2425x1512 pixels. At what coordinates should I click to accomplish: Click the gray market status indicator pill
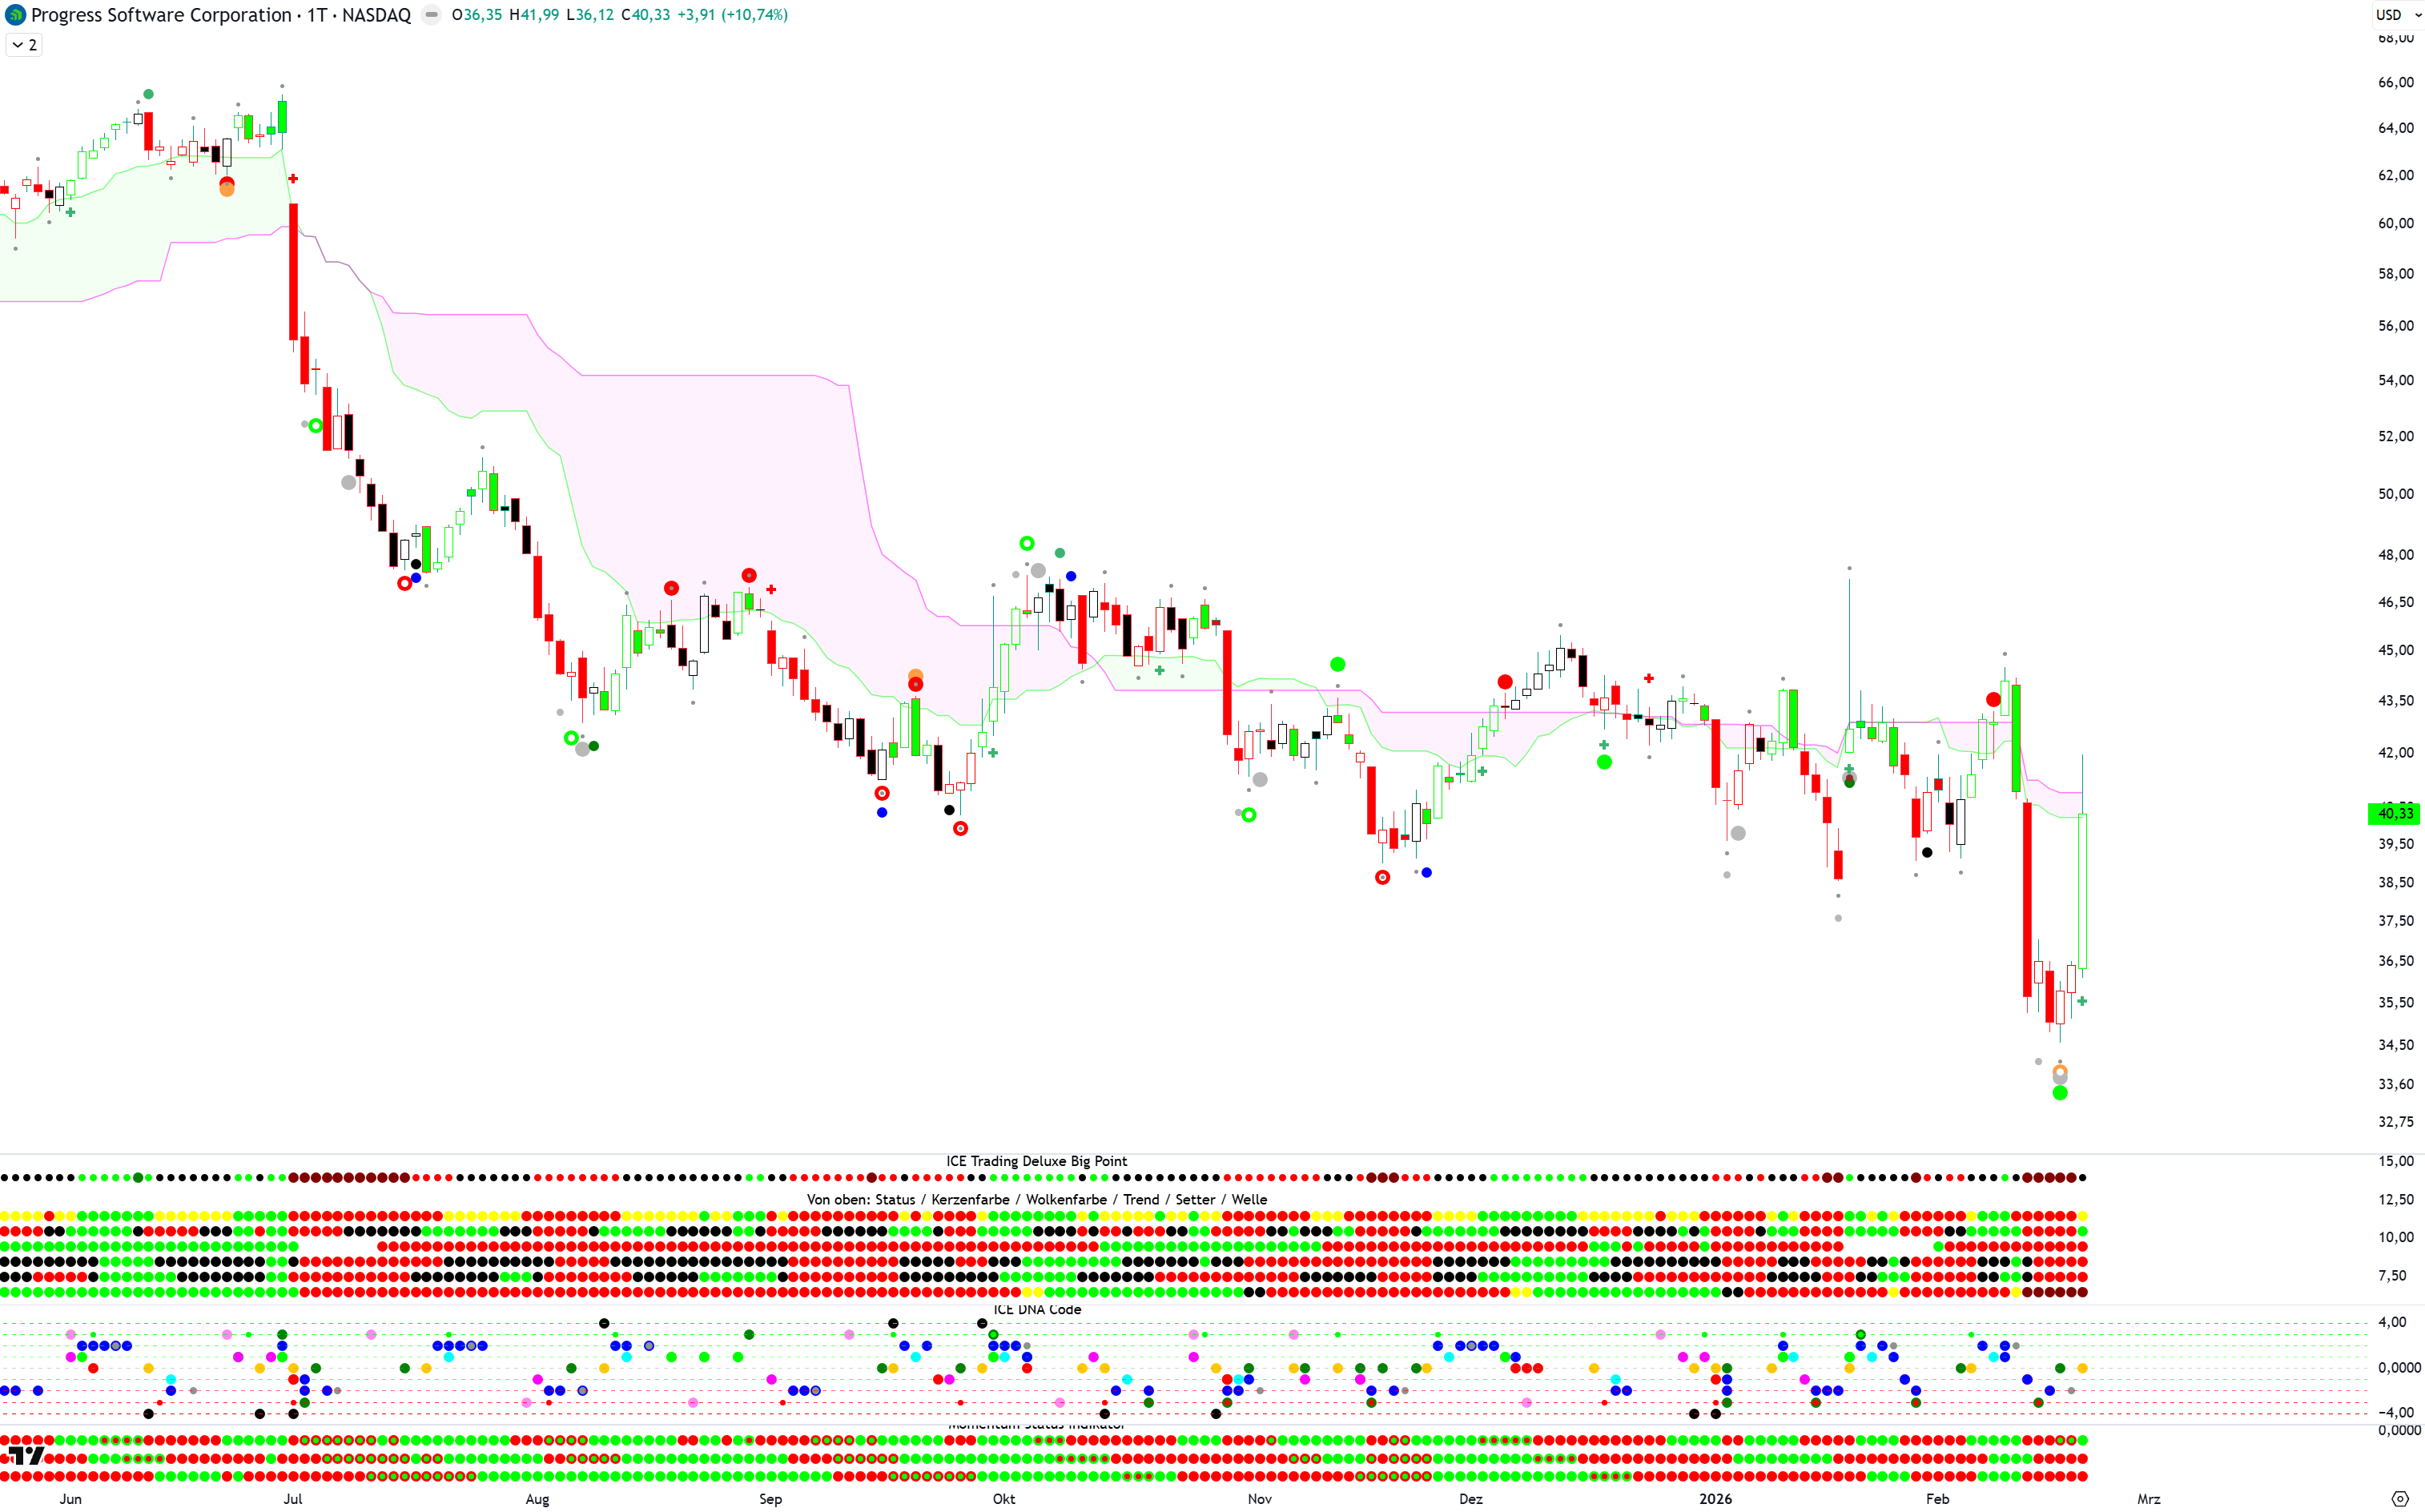(431, 15)
